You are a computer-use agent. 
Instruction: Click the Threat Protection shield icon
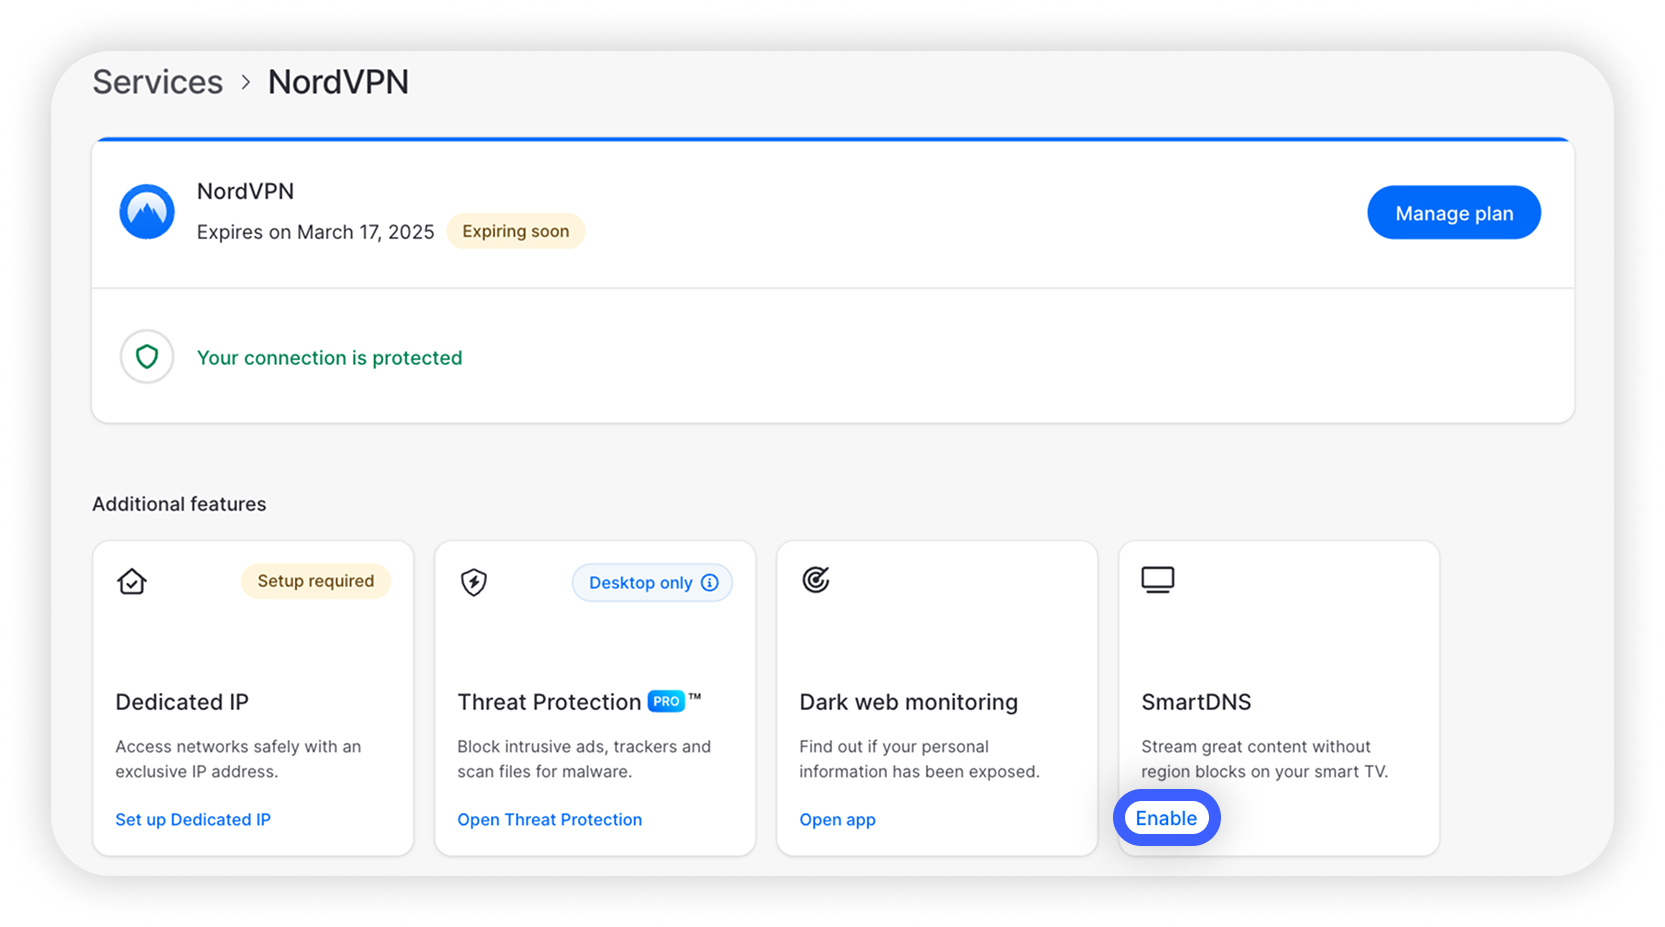473,581
